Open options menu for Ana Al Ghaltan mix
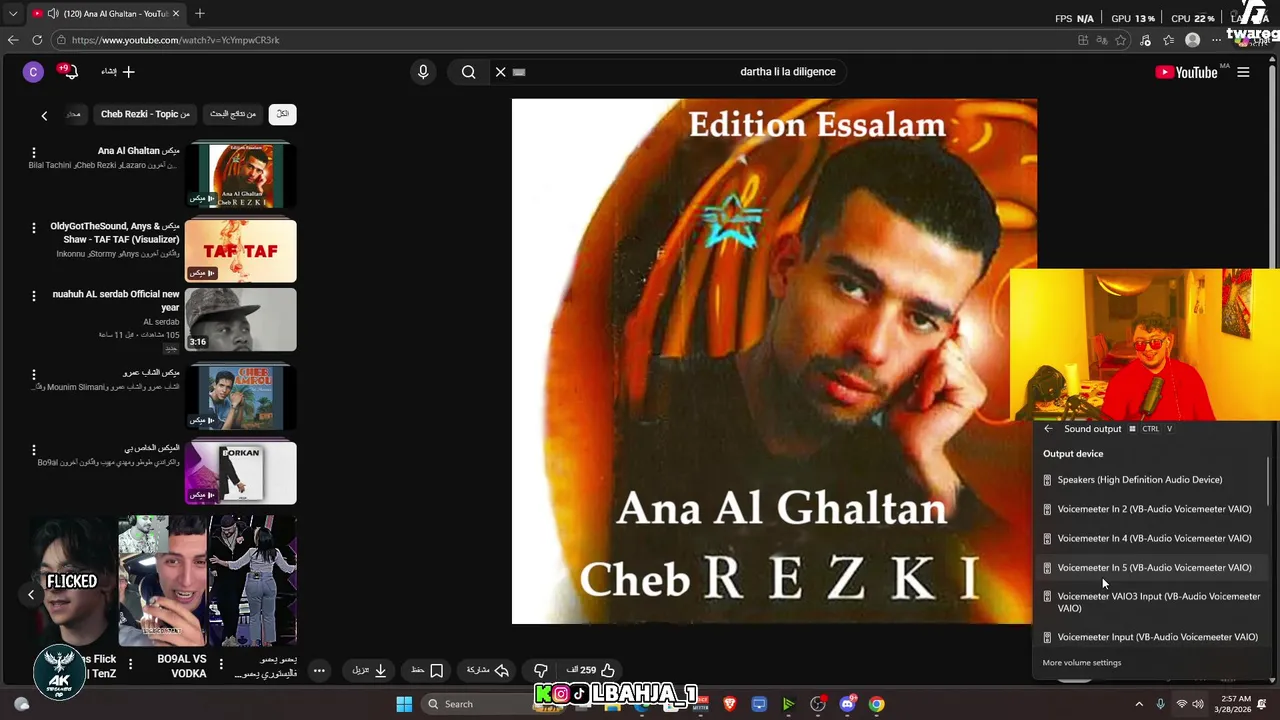Image resolution: width=1280 pixels, height=720 pixels. tap(34, 153)
